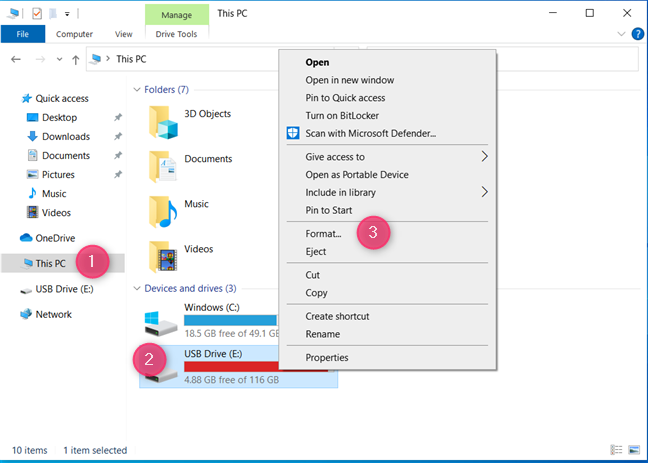Viewport: 648px width, 463px height.
Task: Select the Manage contextual tab
Action: click(176, 15)
